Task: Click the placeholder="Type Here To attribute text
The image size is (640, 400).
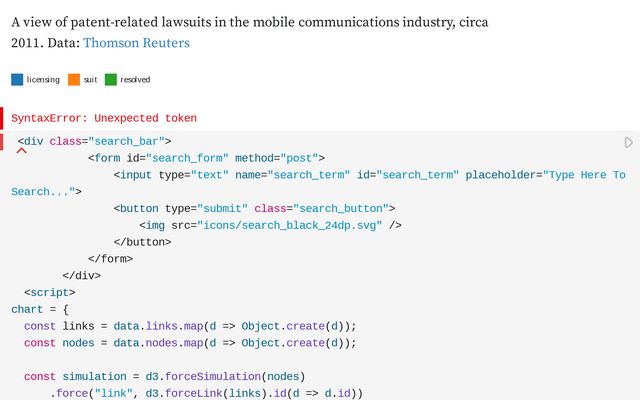Action: pyautogui.click(x=584, y=175)
